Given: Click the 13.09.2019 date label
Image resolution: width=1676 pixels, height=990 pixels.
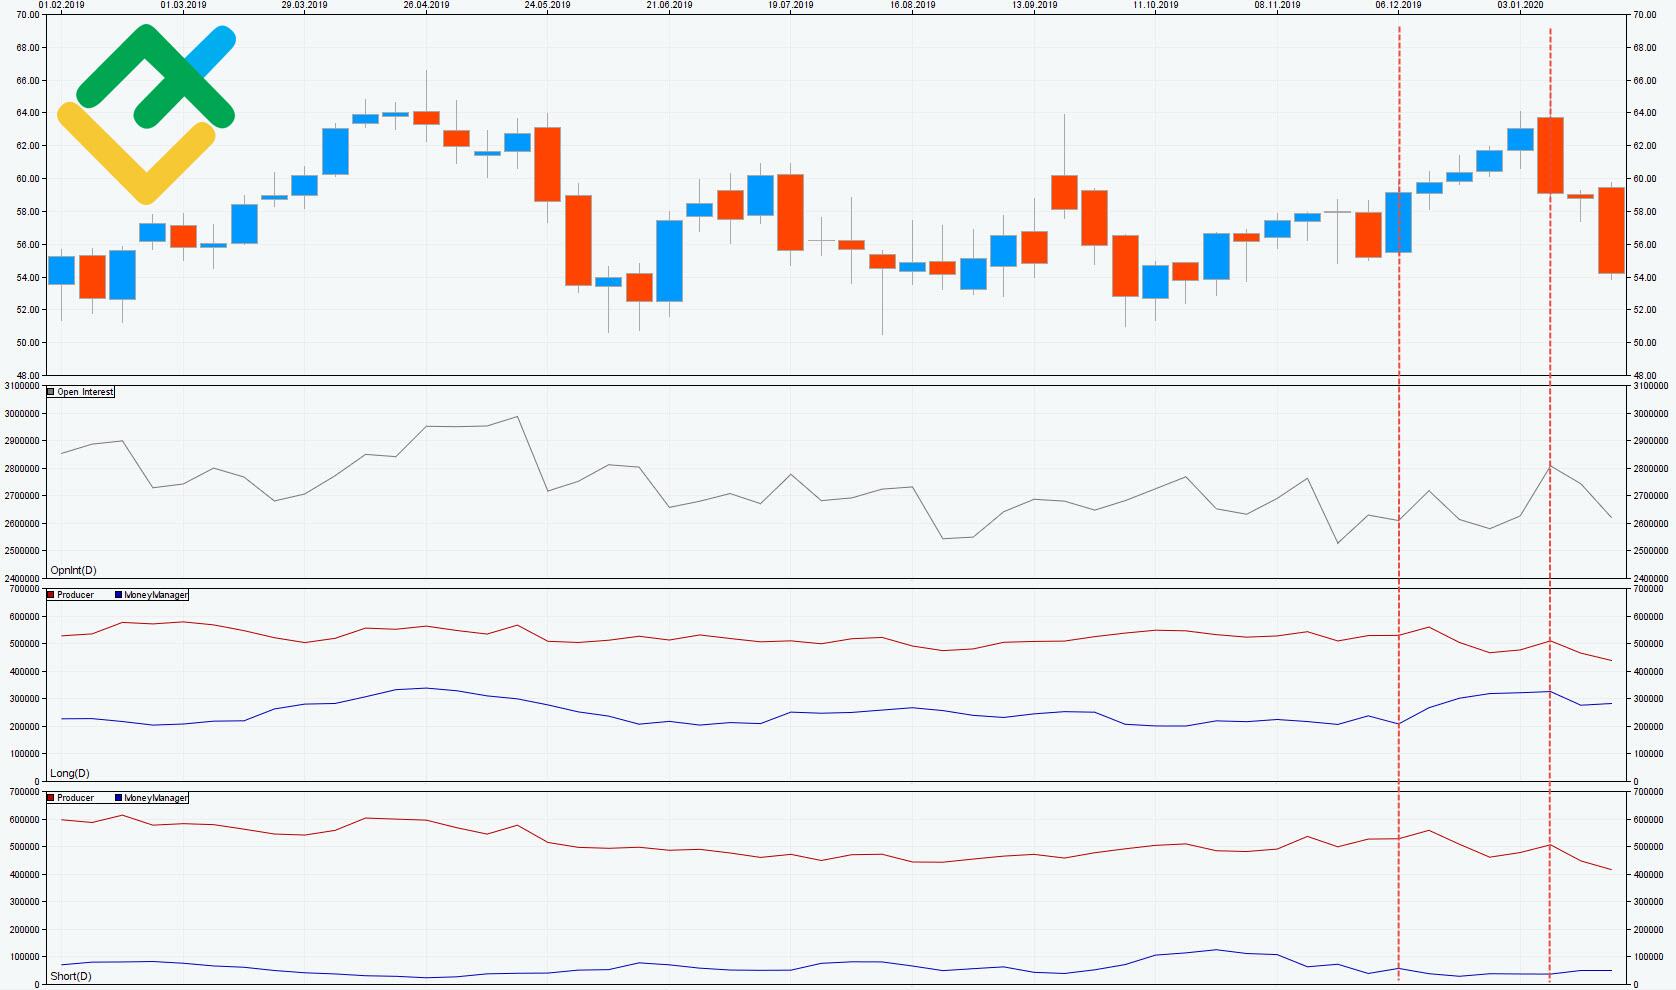Looking at the screenshot, I should pos(1034,5).
